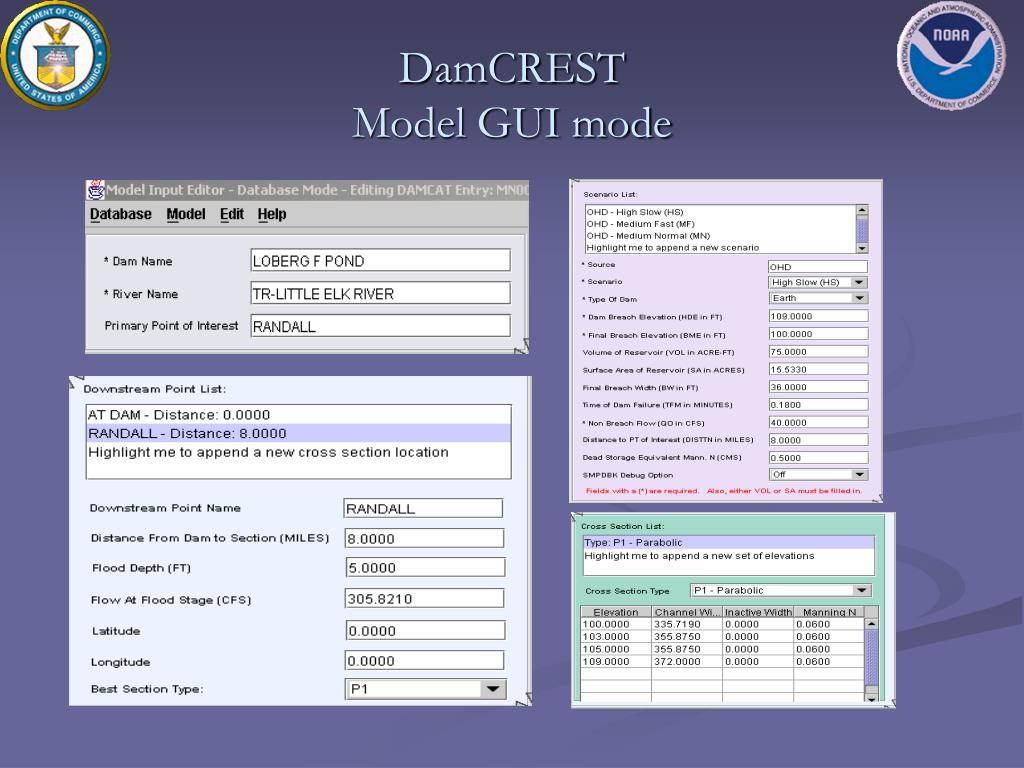Click the Manning N column header

[x=829, y=612]
